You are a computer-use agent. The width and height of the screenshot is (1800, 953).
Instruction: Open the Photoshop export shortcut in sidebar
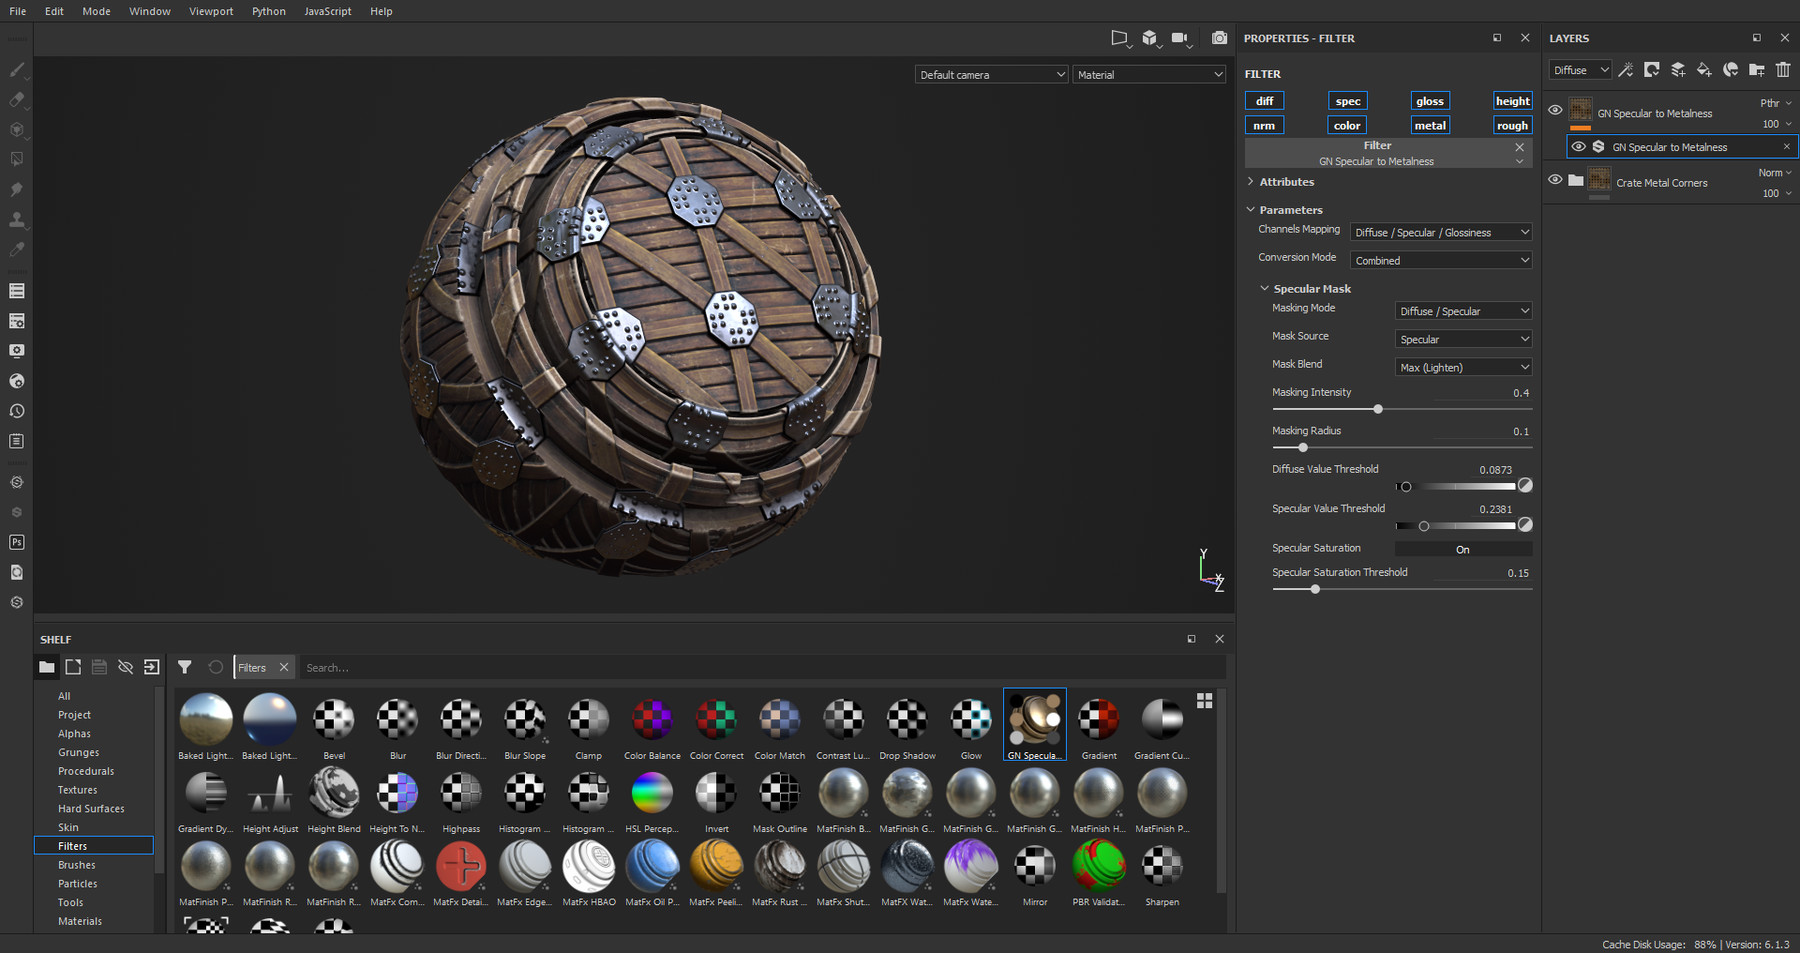[x=16, y=542]
